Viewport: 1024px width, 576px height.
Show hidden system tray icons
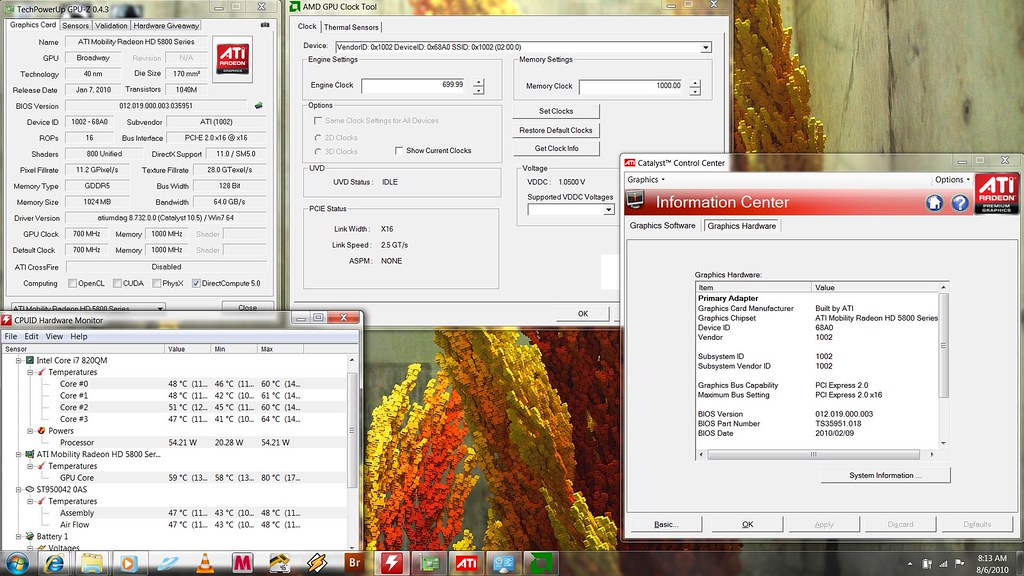pos(910,564)
